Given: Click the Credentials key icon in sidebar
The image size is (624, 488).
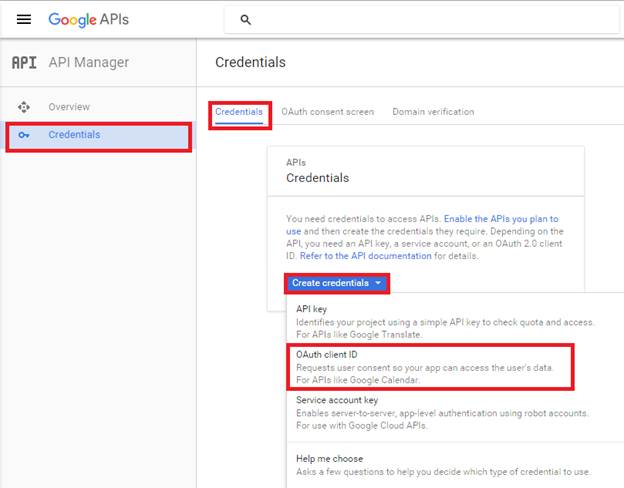Looking at the screenshot, I should pyautogui.click(x=24, y=135).
